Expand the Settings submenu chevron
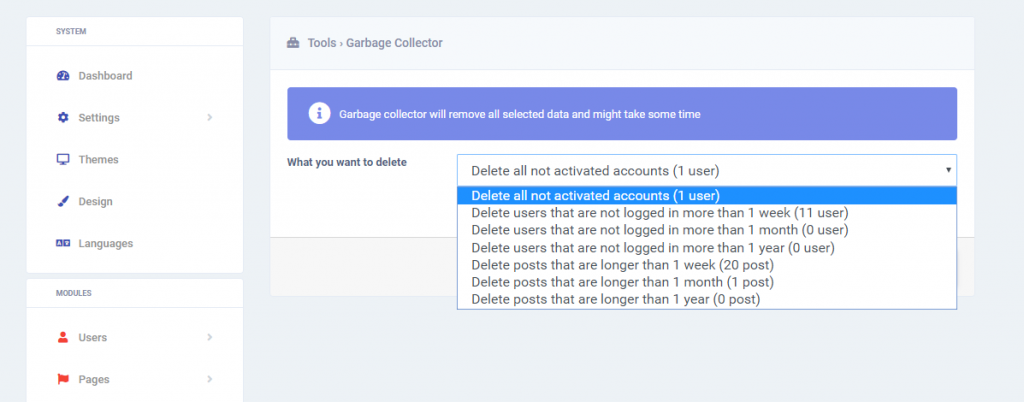1024x402 pixels. coord(210,117)
